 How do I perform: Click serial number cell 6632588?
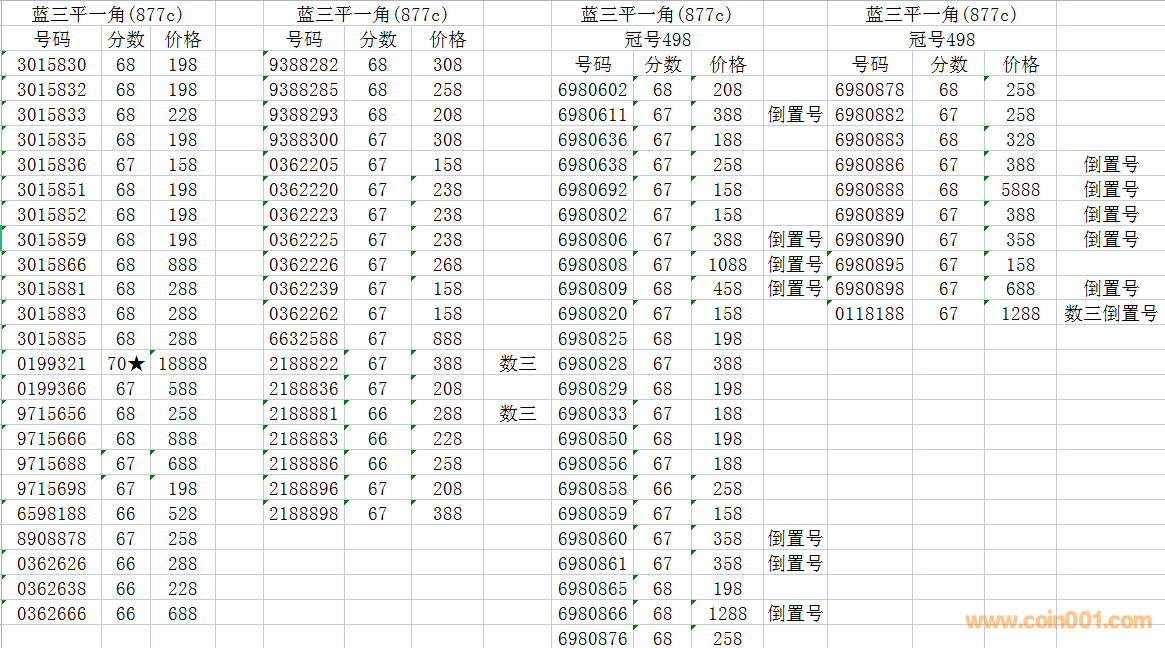click(304, 339)
